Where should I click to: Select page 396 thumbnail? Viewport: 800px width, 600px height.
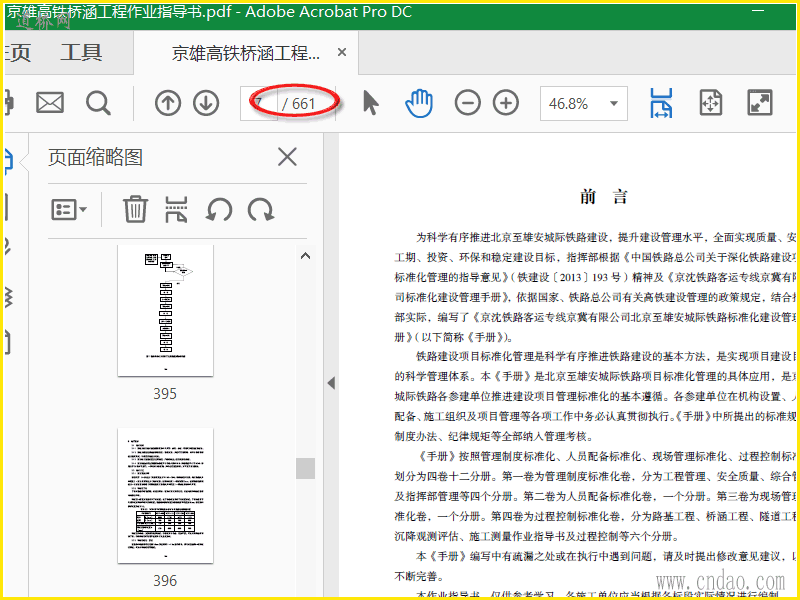(165, 496)
